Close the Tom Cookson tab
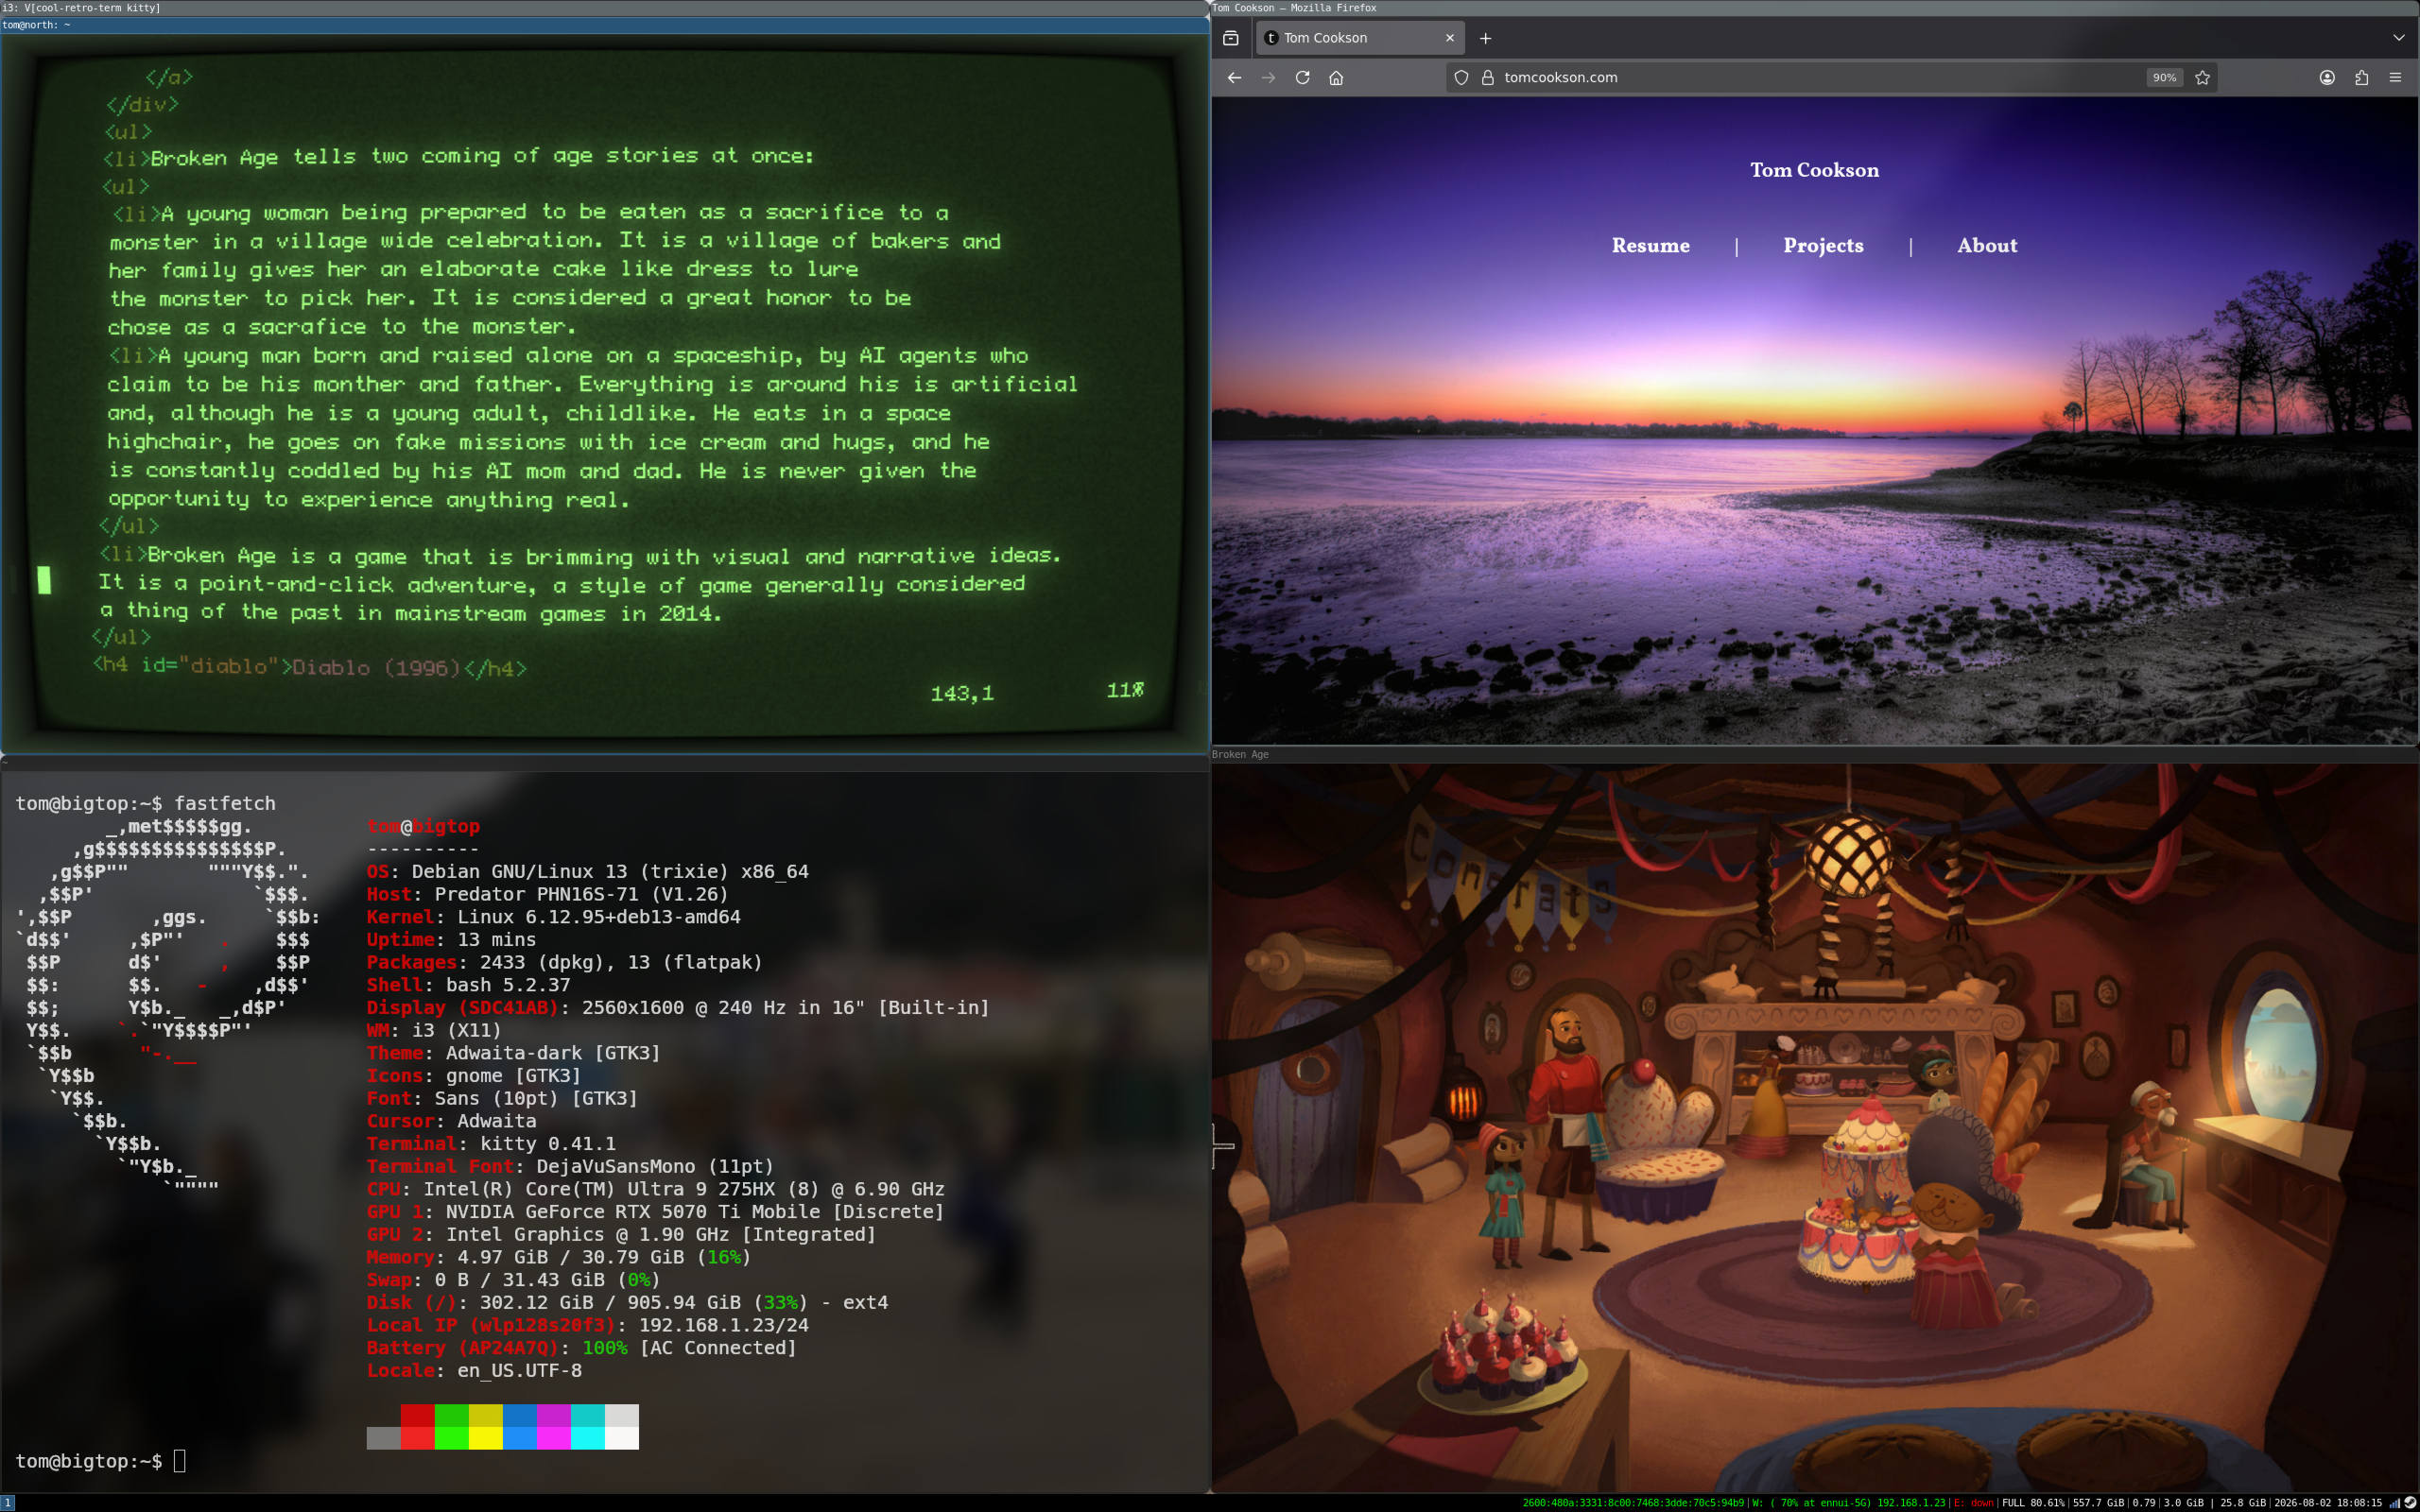Screen dimensions: 2420x1512 tap(1450, 38)
